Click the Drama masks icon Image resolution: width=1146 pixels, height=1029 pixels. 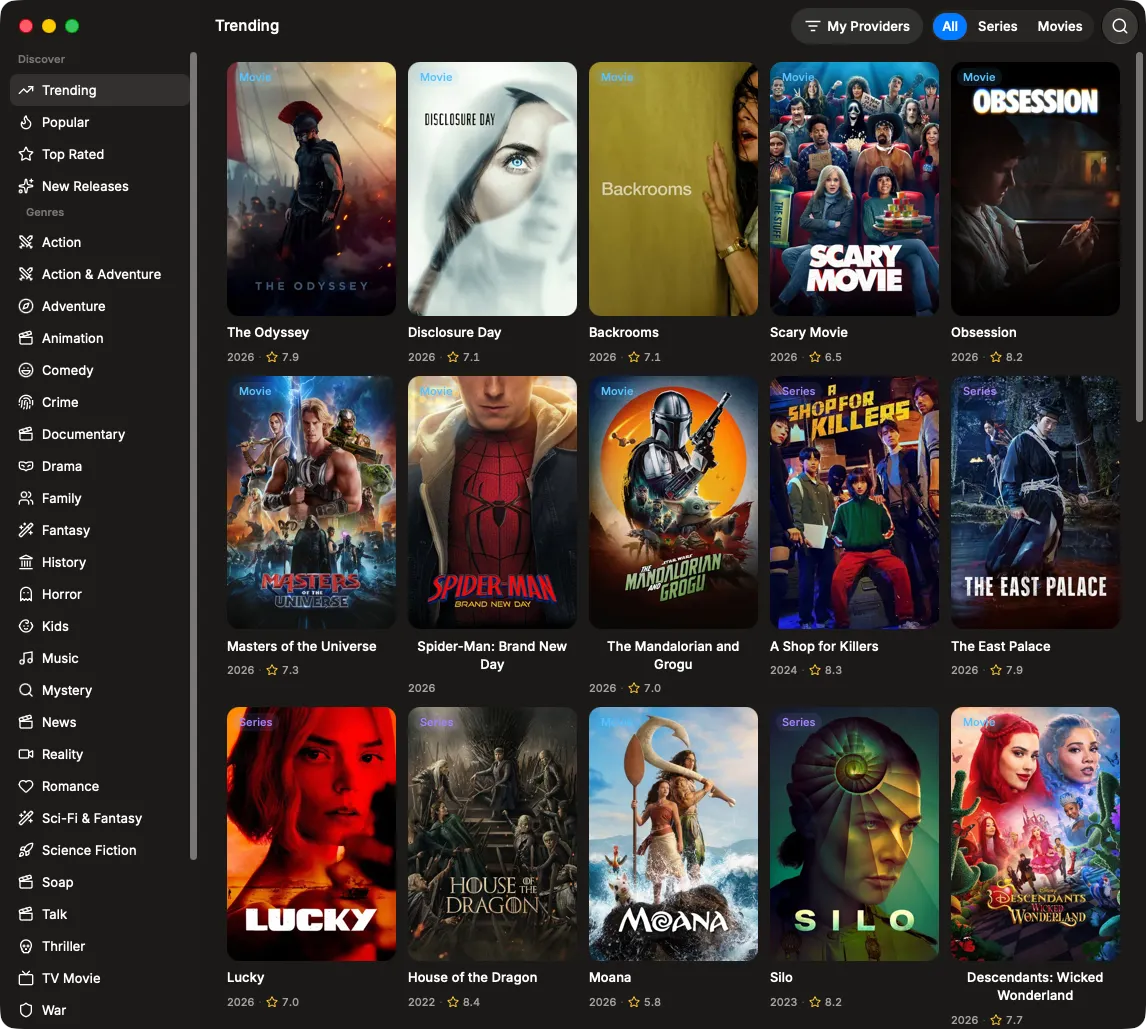[x=26, y=466]
